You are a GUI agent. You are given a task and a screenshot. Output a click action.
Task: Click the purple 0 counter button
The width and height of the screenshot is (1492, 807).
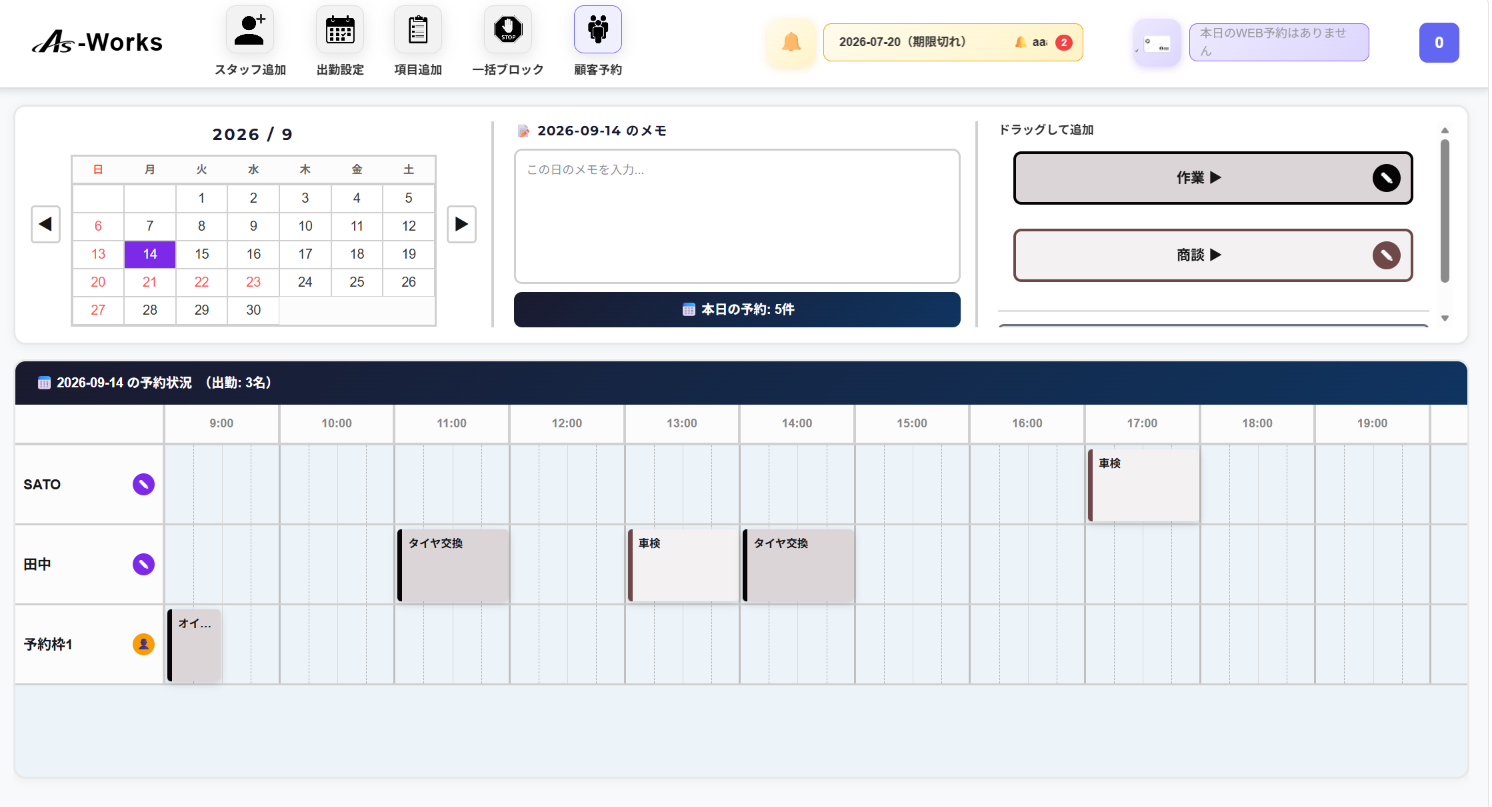[1439, 43]
